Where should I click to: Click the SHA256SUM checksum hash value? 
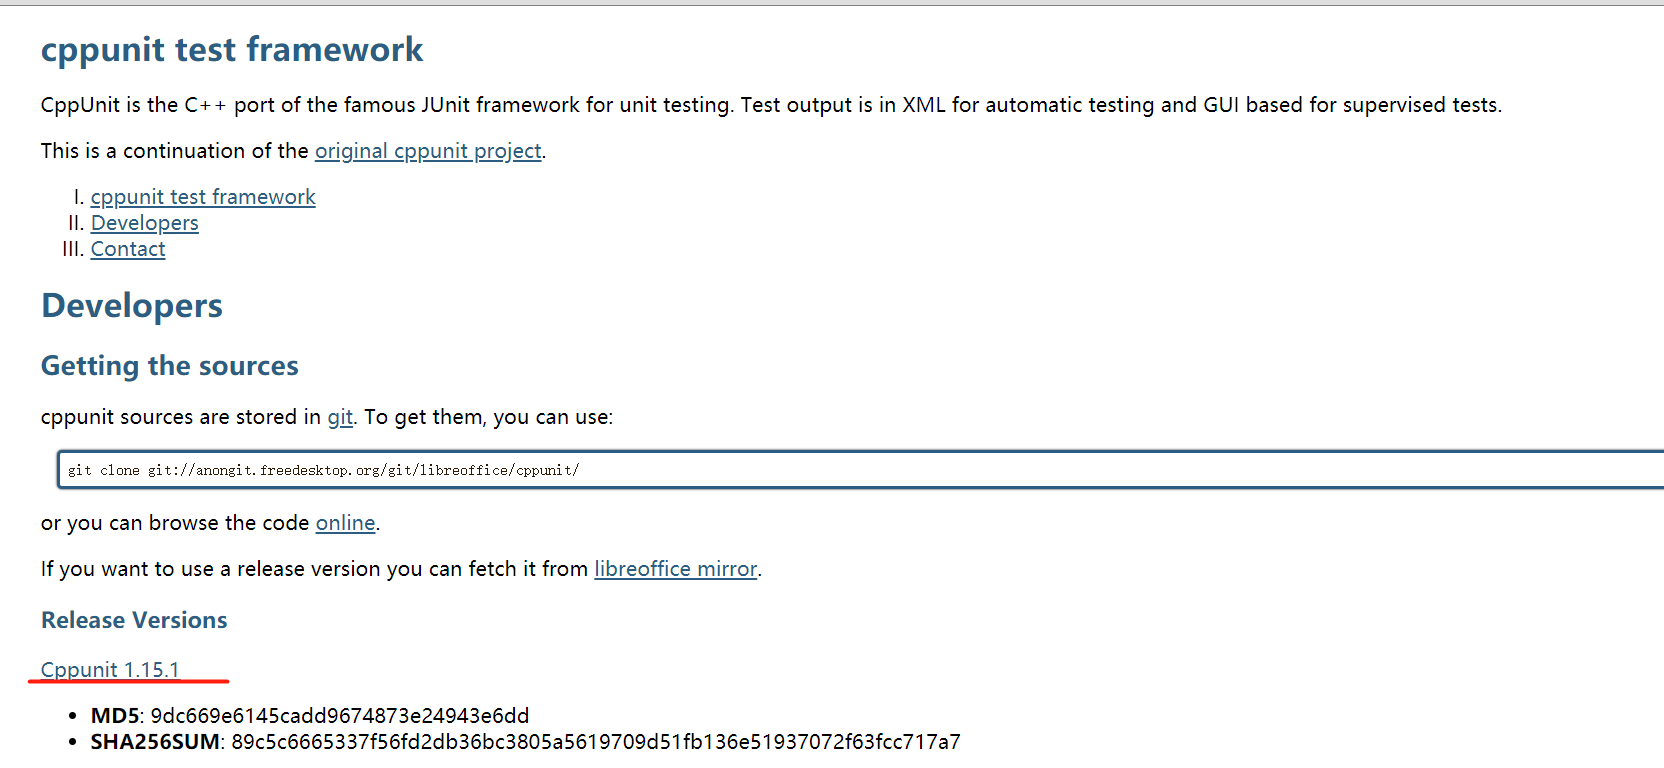596,742
